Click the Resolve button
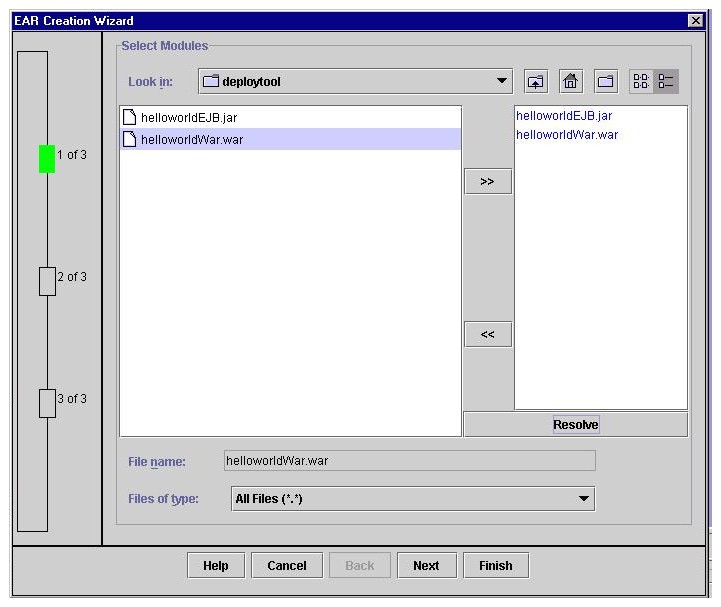The image size is (721, 607). point(576,424)
